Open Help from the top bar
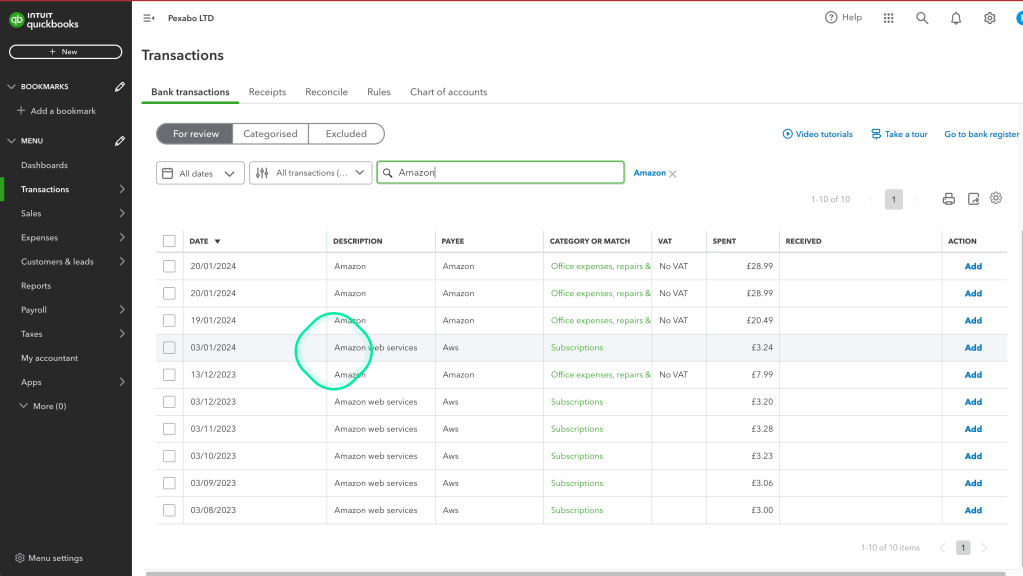The height and width of the screenshot is (576, 1023). tap(843, 18)
